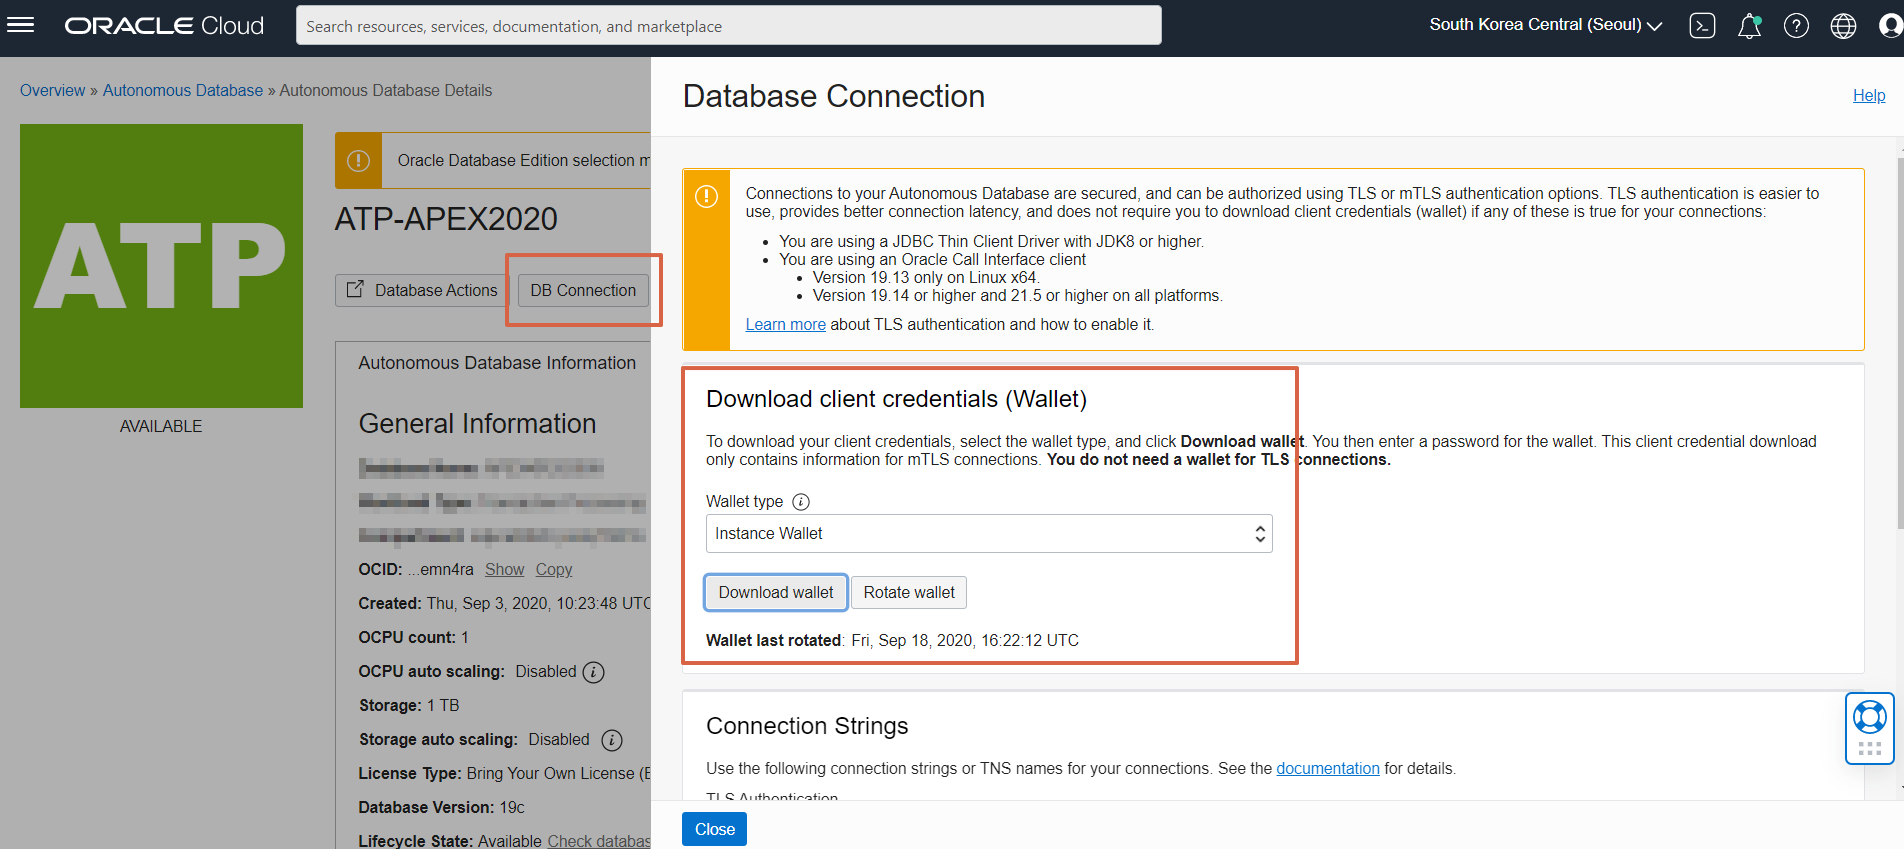Viewport: 1904px width, 849px height.
Task: Follow the Learn more TLS link
Action: tap(785, 325)
